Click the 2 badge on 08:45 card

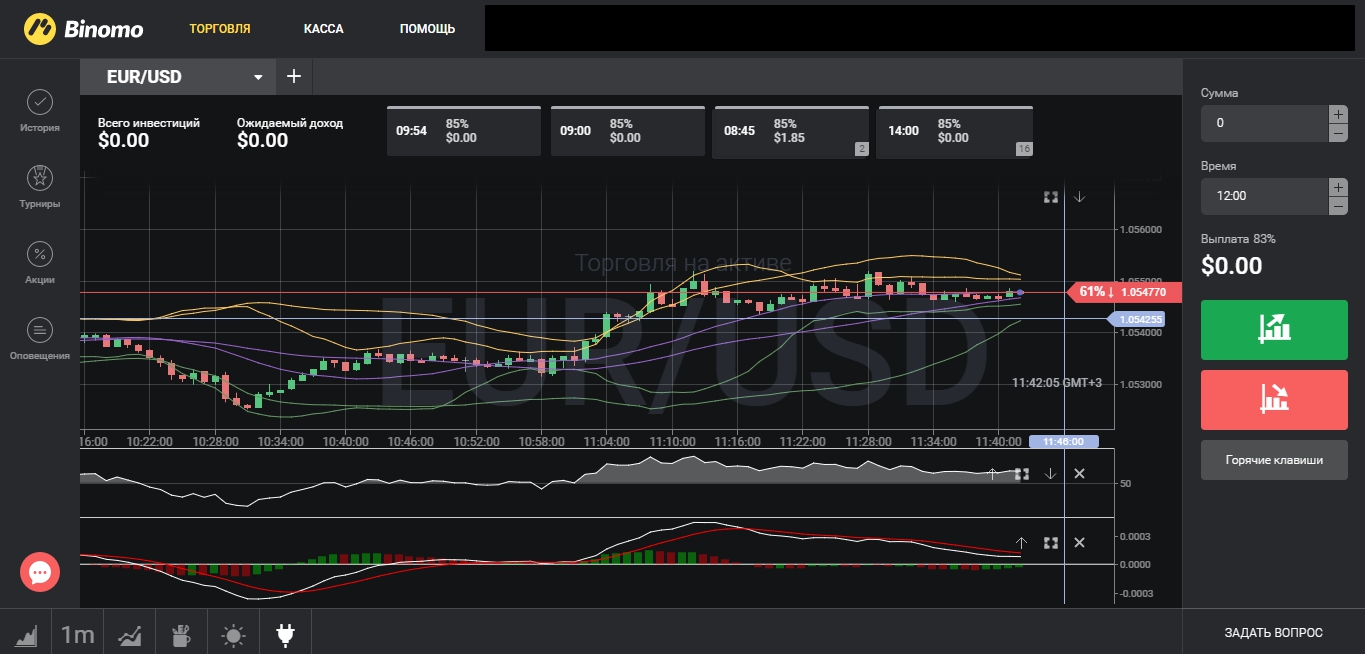point(860,149)
